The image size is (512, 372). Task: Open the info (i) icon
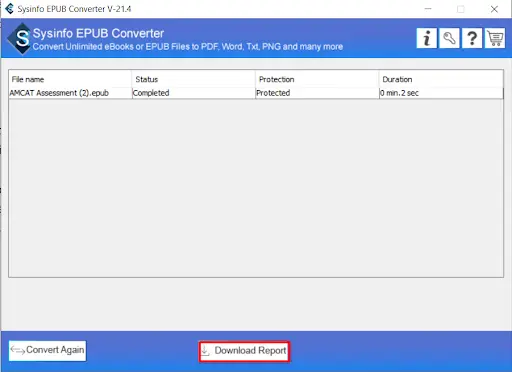click(x=426, y=38)
